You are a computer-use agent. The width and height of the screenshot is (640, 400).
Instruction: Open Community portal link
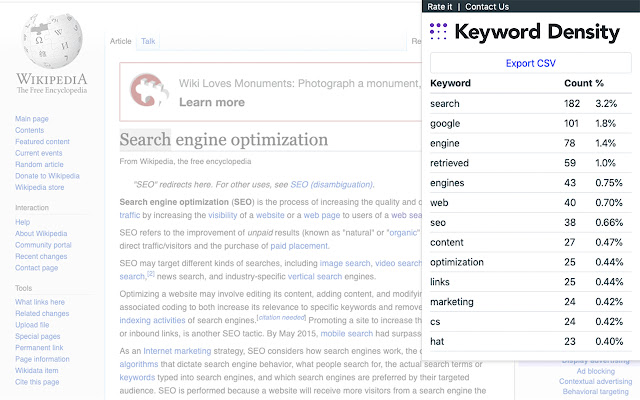pos(43,245)
